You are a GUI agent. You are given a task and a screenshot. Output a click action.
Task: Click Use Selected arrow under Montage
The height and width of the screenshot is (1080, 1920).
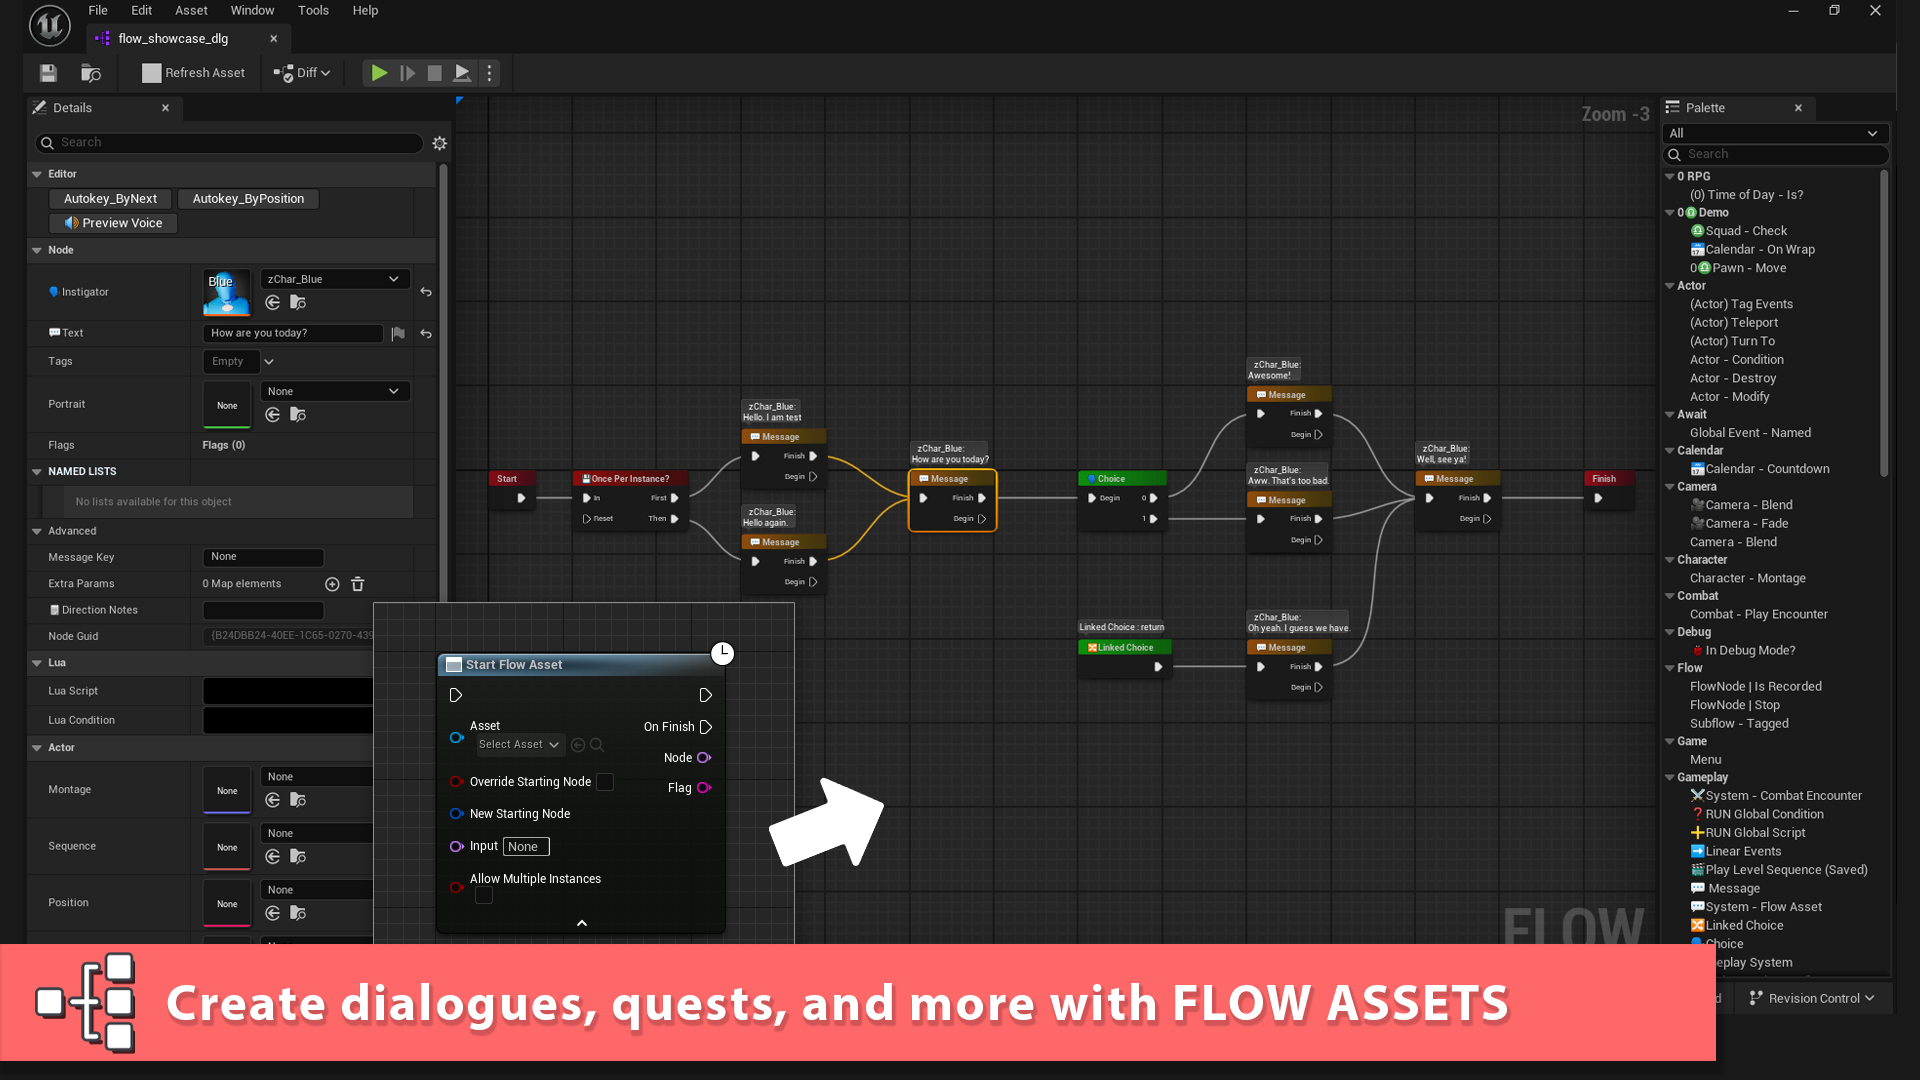(273, 800)
